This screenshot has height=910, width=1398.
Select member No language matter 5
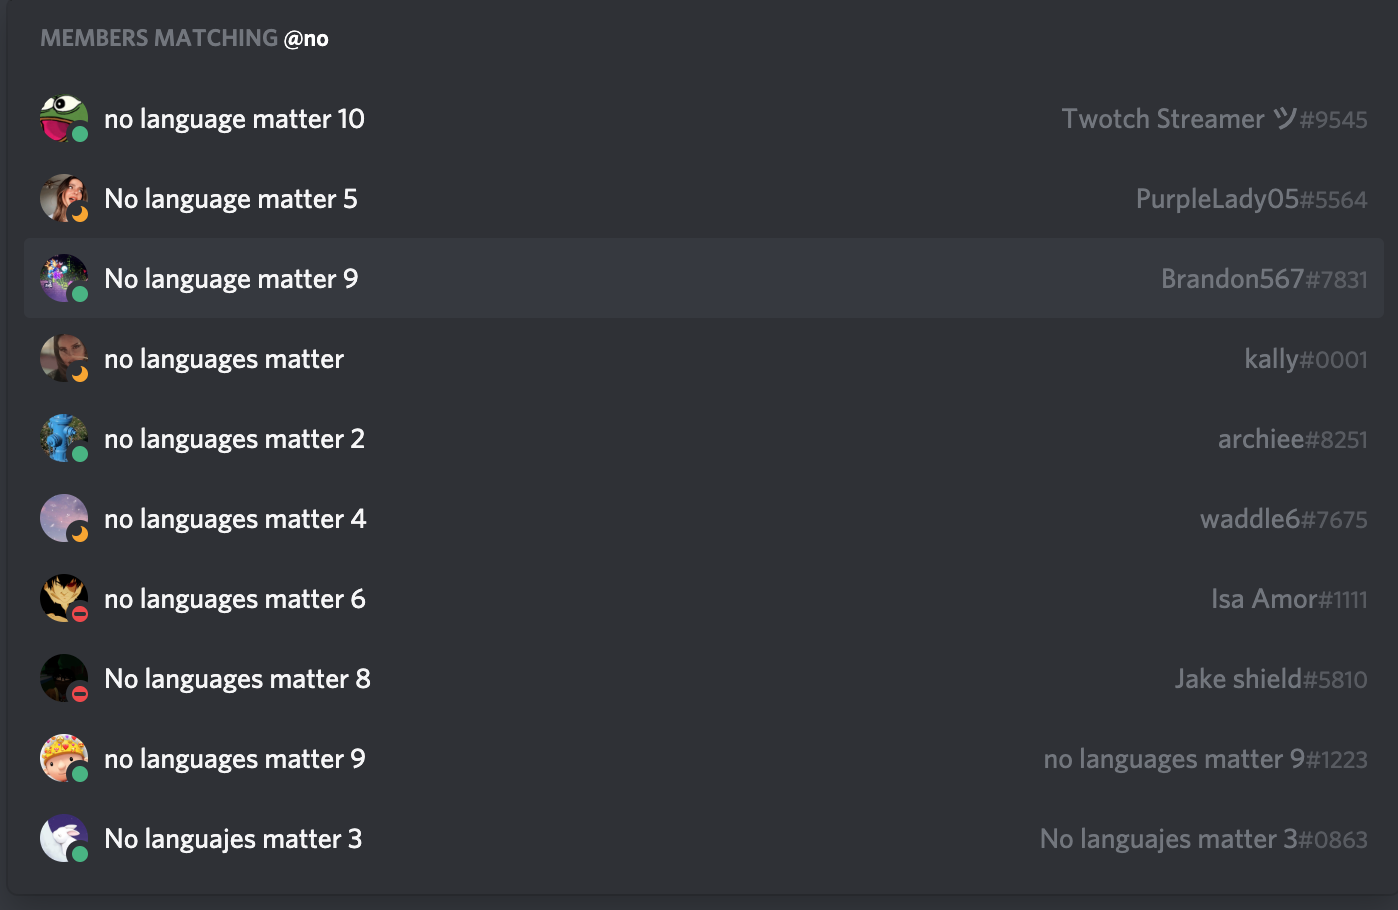(x=230, y=199)
